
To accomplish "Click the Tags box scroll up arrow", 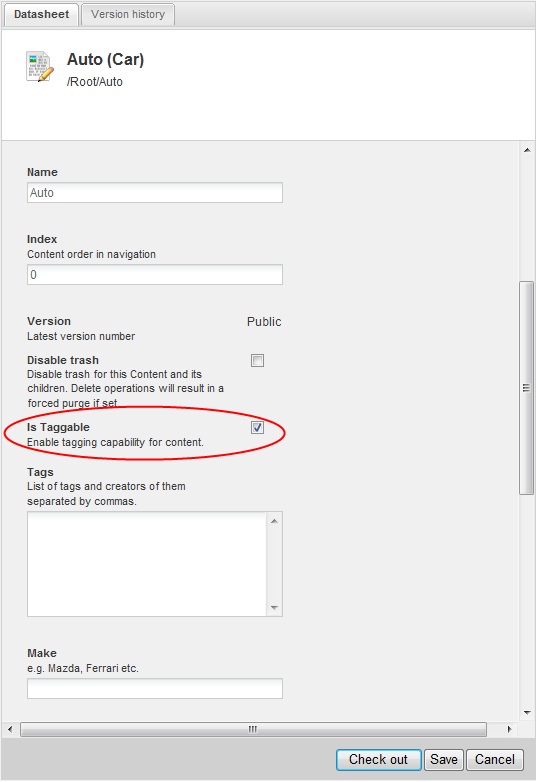I will pyautogui.click(x=274, y=521).
